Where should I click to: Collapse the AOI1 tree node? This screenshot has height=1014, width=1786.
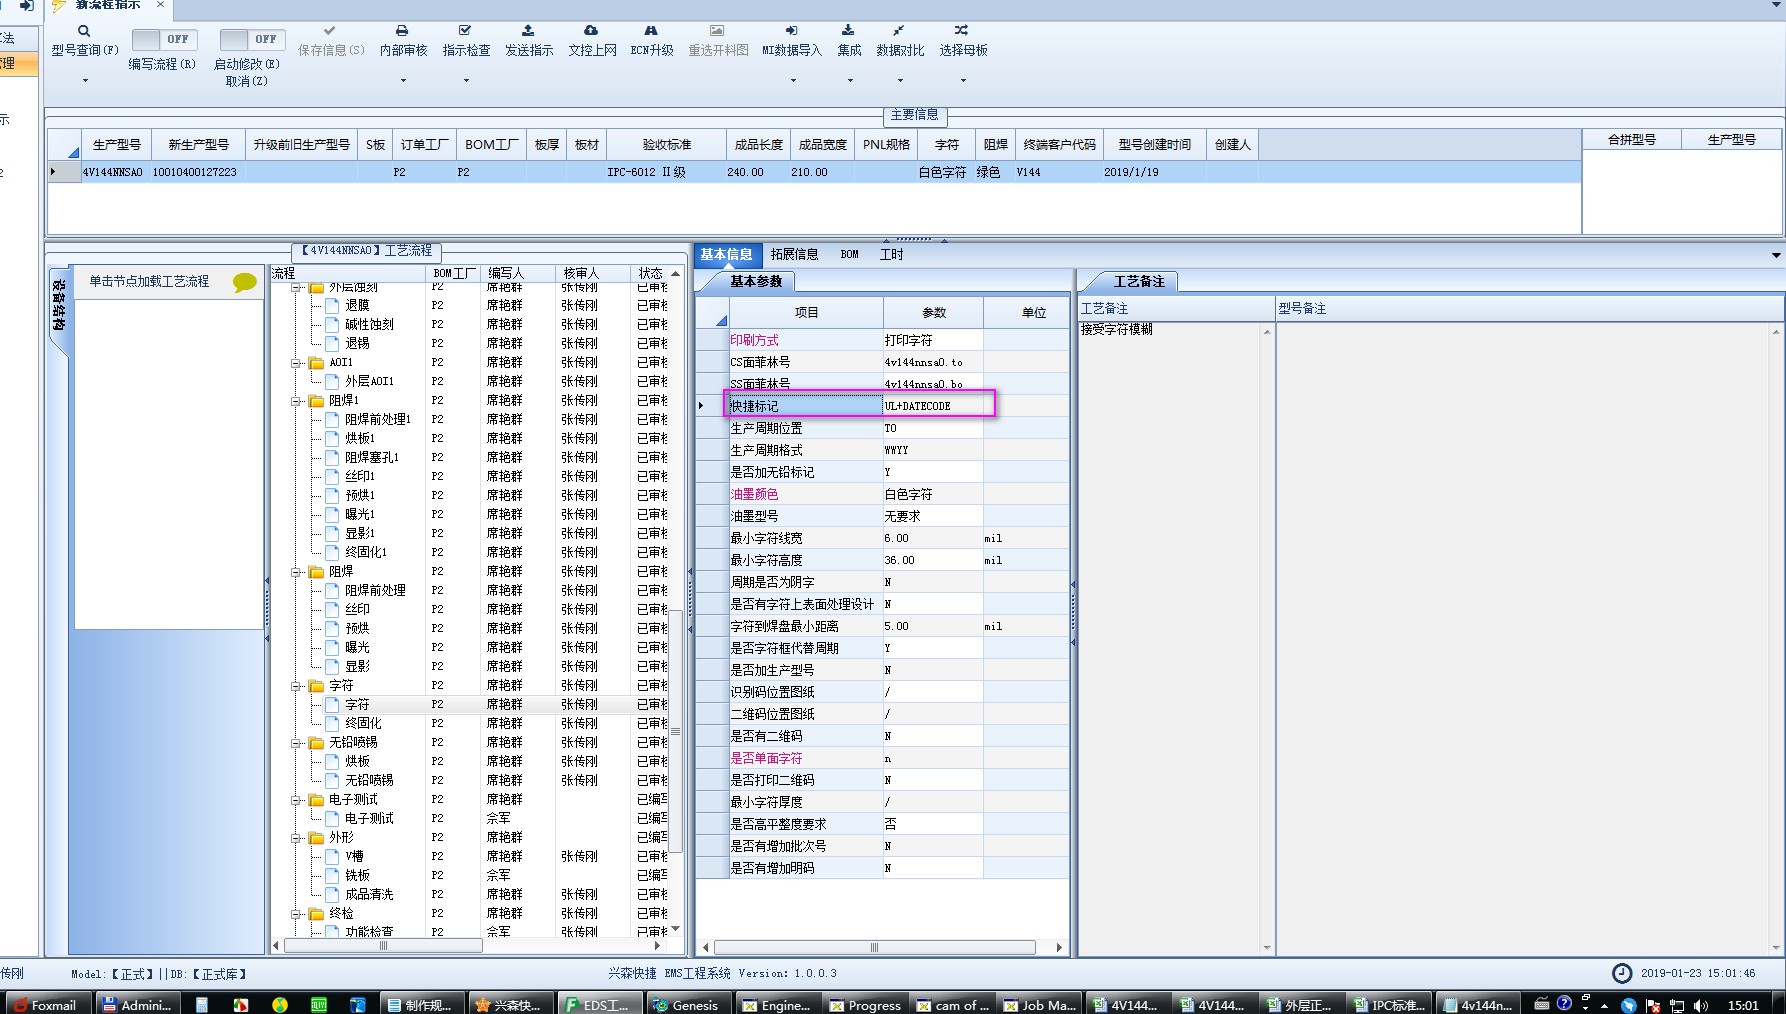point(296,363)
